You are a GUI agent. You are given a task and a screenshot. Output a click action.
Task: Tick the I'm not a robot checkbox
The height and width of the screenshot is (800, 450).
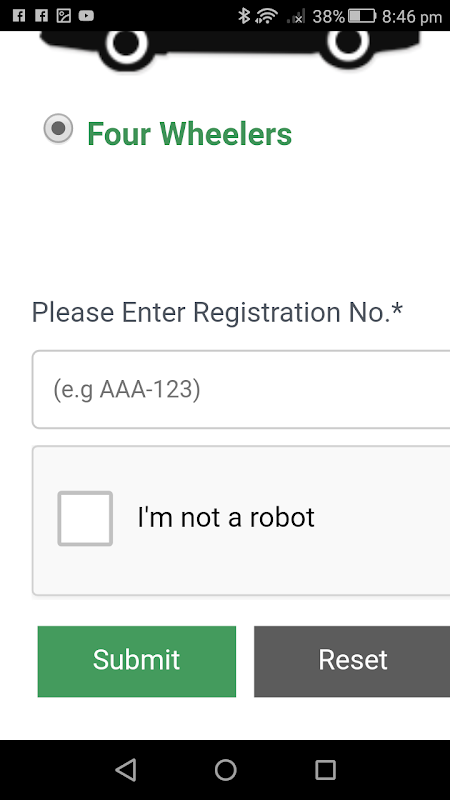pyautogui.click(x=85, y=518)
